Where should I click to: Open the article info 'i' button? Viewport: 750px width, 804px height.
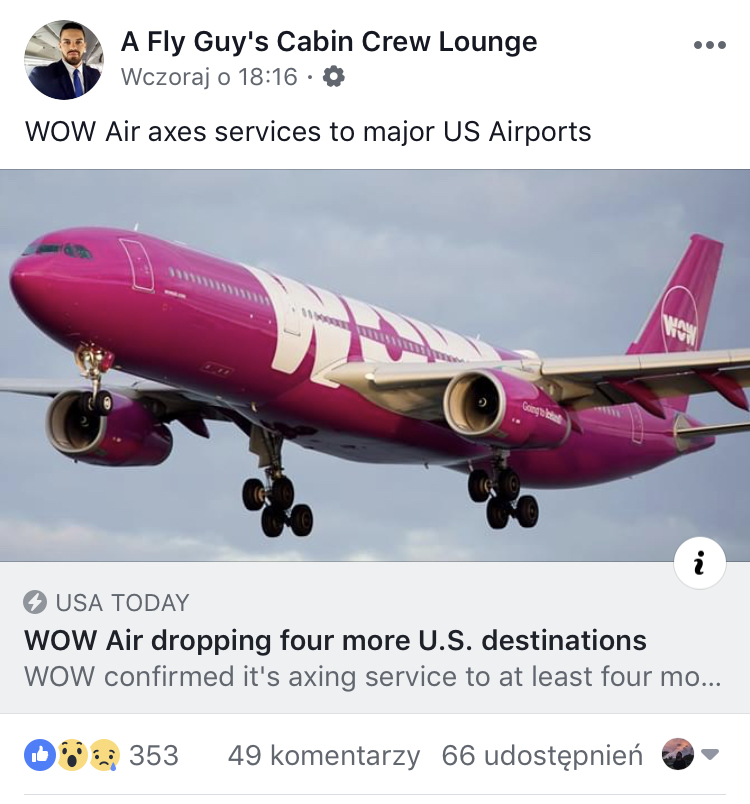[x=699, y=562]
